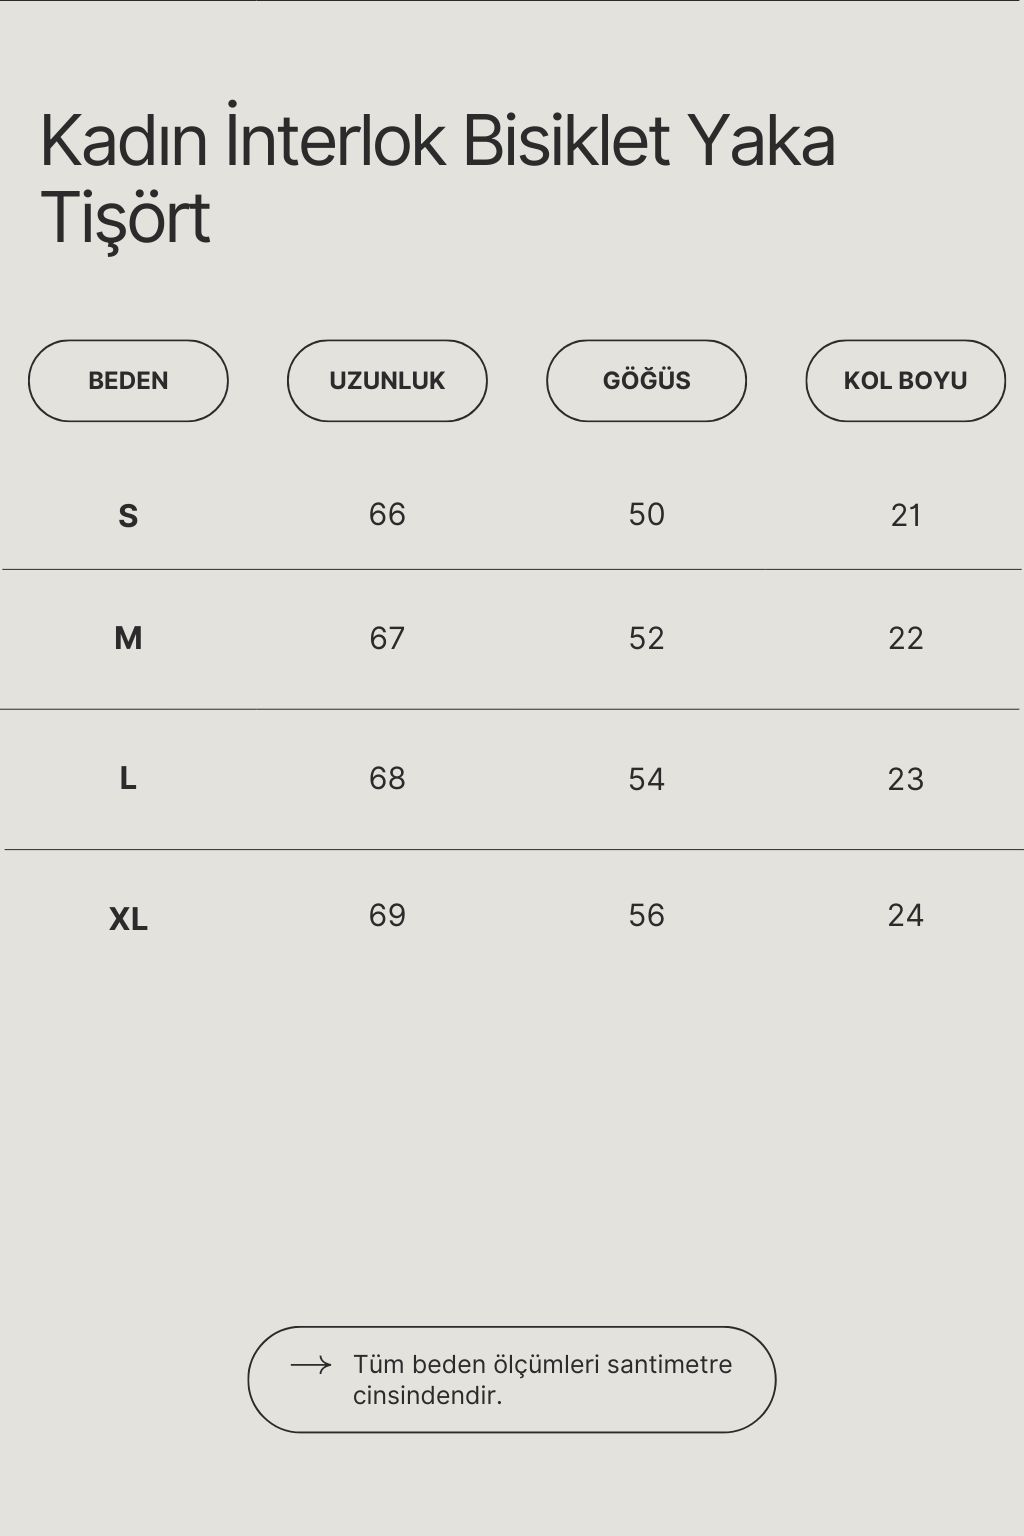The height and width of the screenshot is (1536, 1024).
Task: Click the length value 69
Action: [x=387, y=915]
